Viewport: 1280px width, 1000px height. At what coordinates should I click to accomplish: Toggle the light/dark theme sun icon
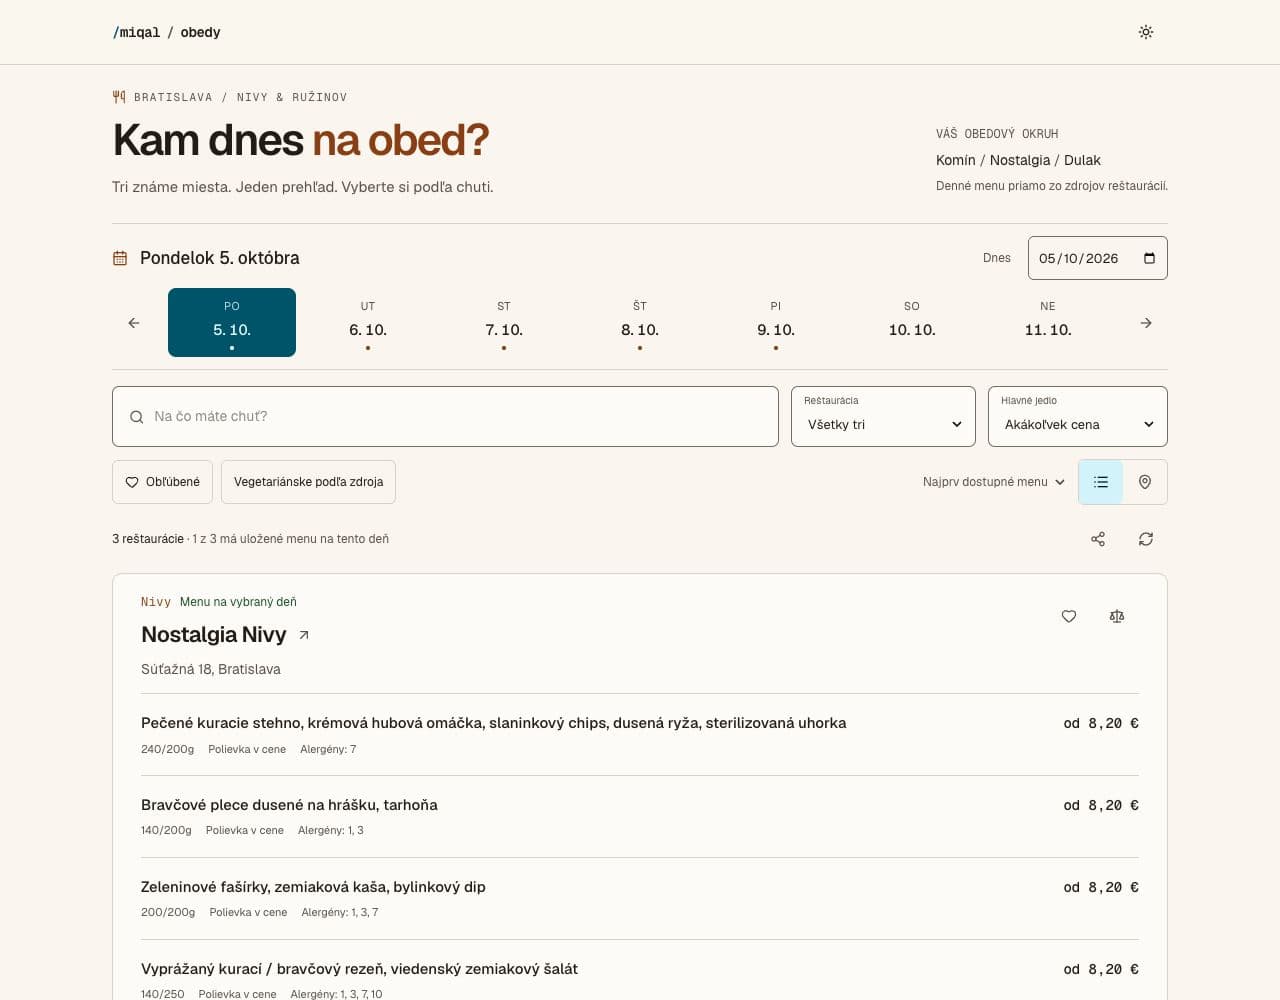coord(1146,32)
